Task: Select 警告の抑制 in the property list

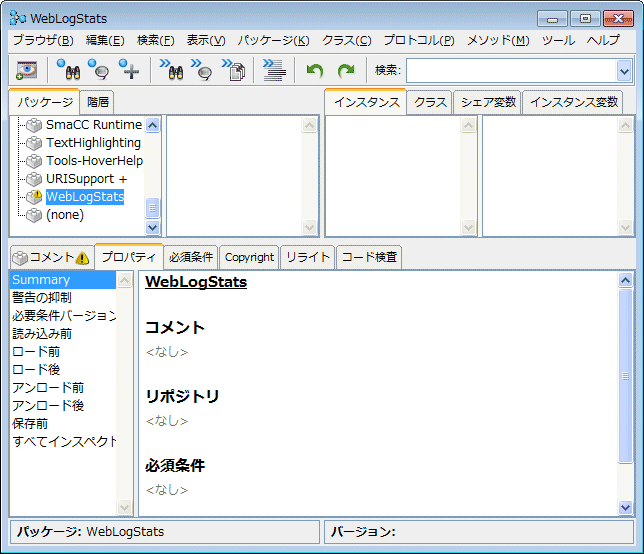Action: coord(42,298)
